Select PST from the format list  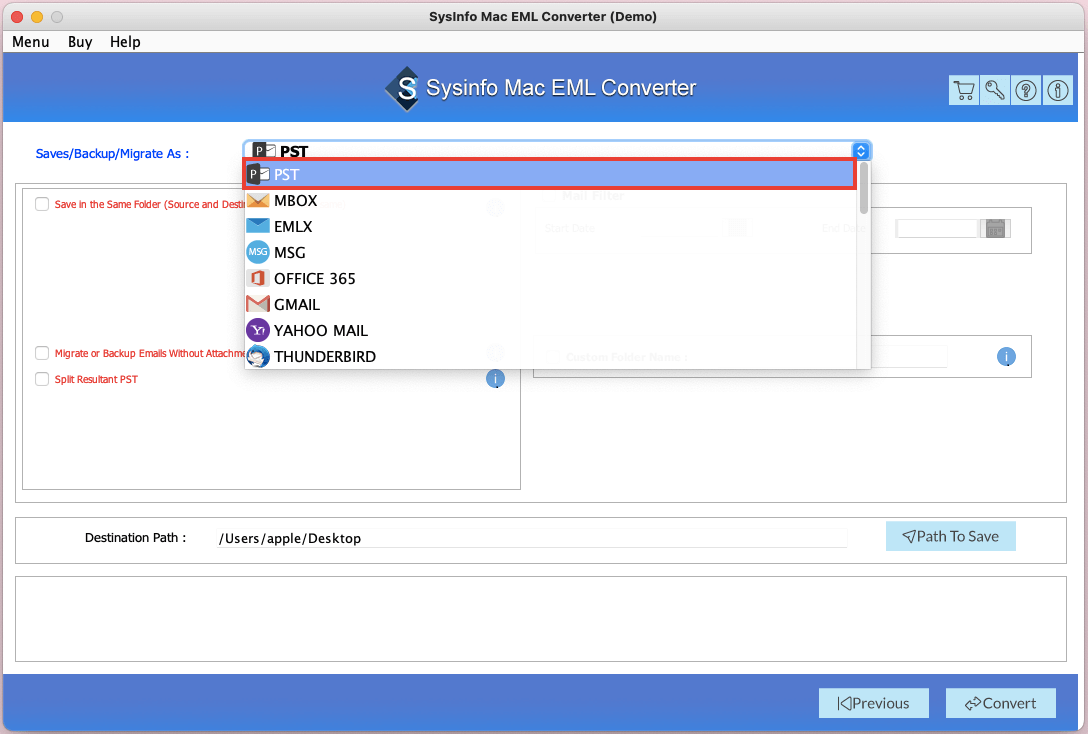pyautogui.click(x=550, y=174)
